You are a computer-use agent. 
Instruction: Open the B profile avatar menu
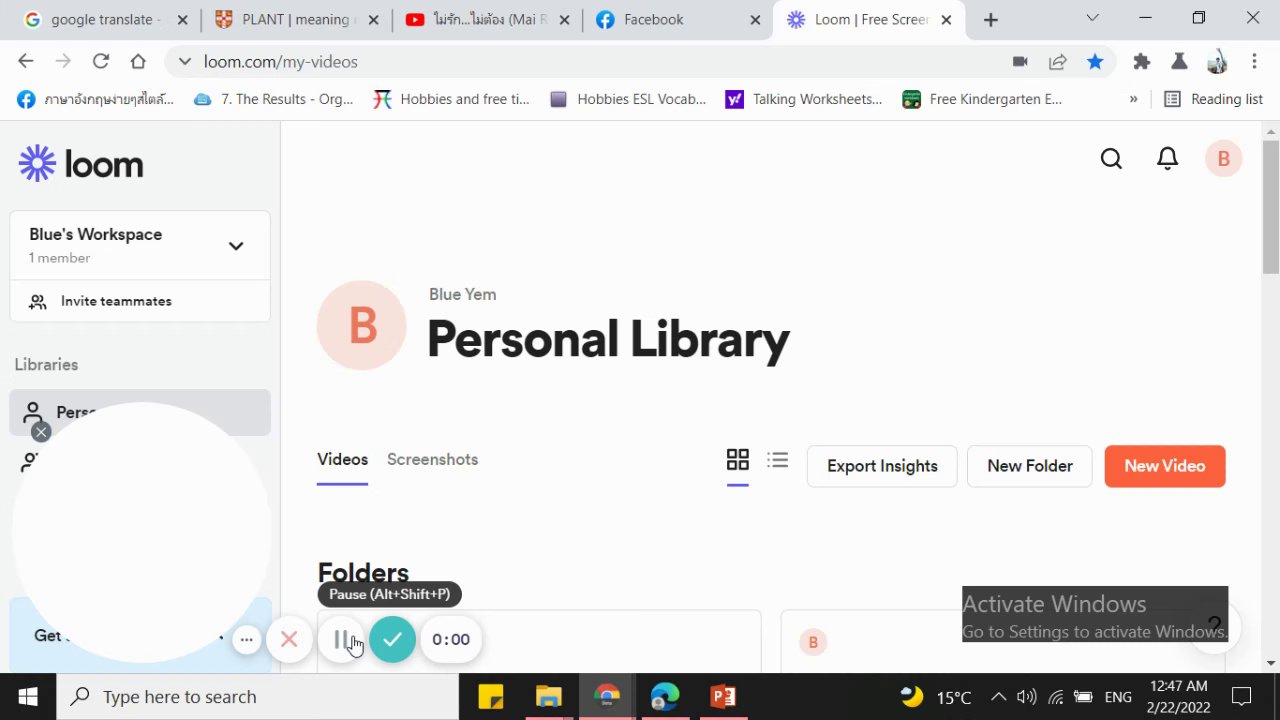point(1223,159)
